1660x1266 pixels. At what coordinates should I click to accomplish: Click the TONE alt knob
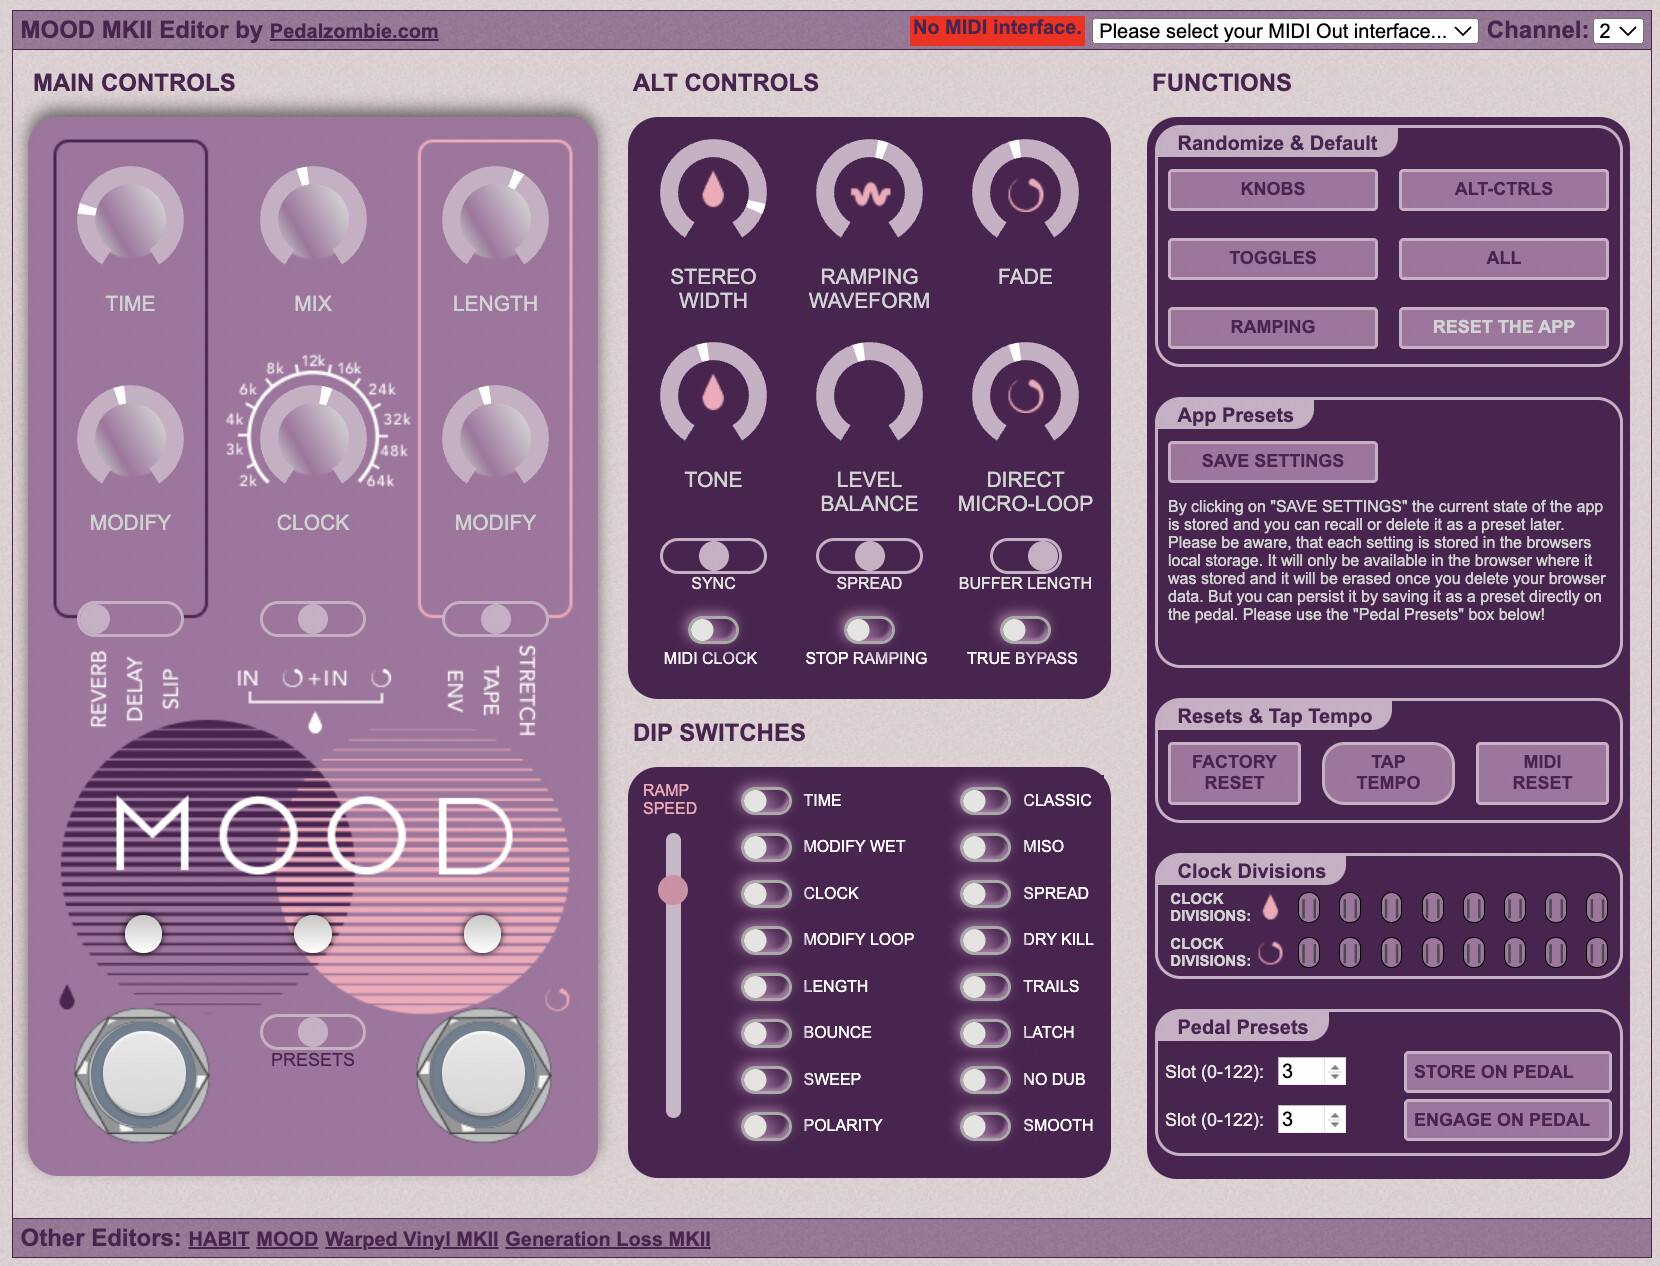point(713,395)
